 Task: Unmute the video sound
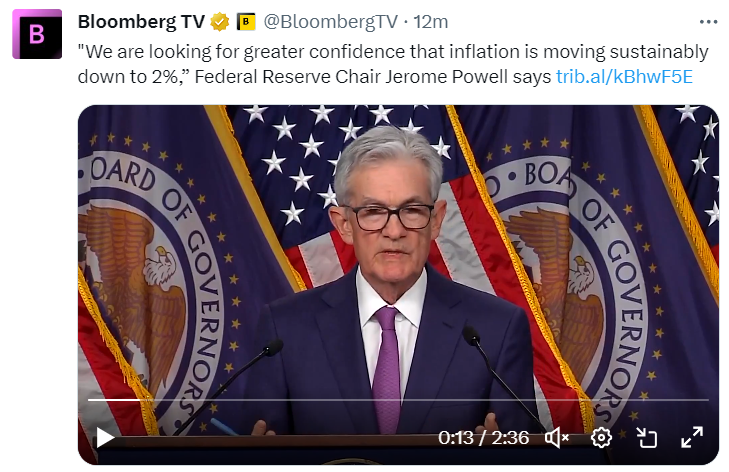(x=557, y=437)
